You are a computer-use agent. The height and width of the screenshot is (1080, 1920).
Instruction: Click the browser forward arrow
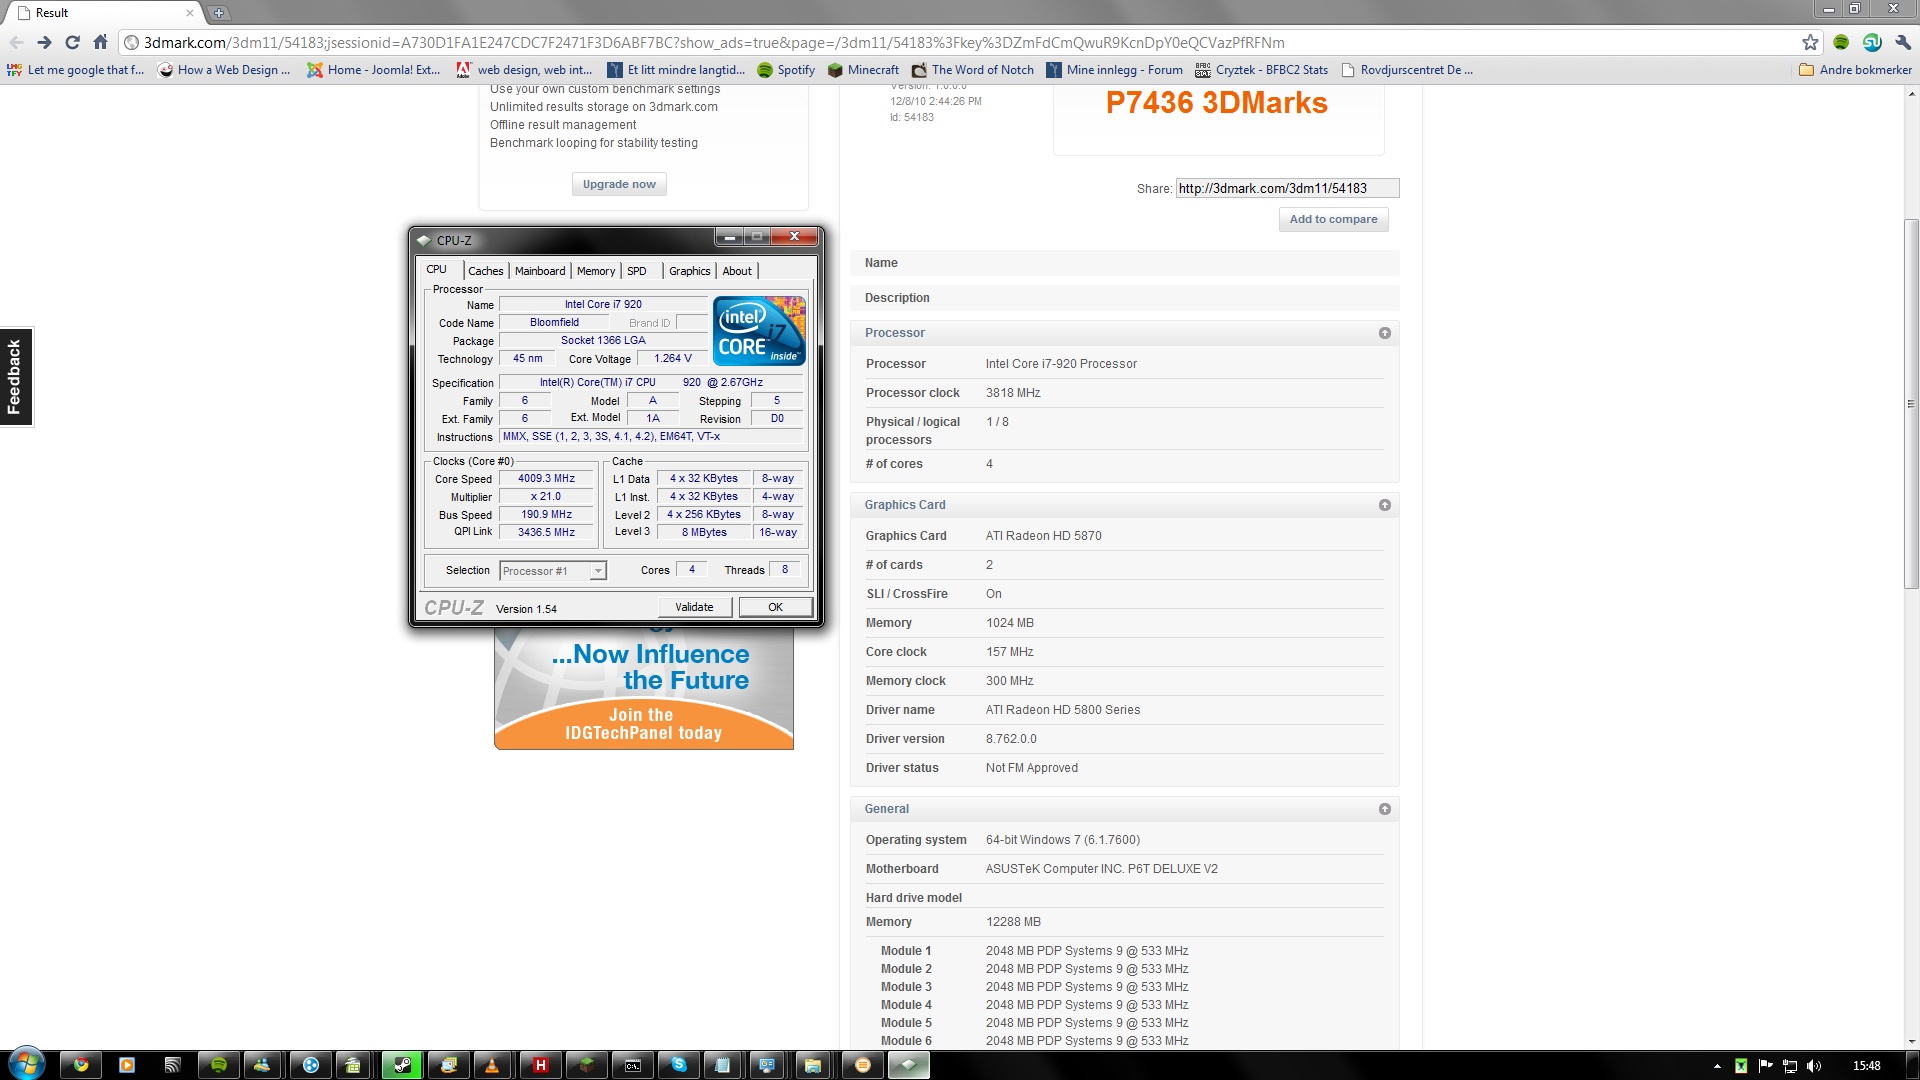[x=44, y=42]
